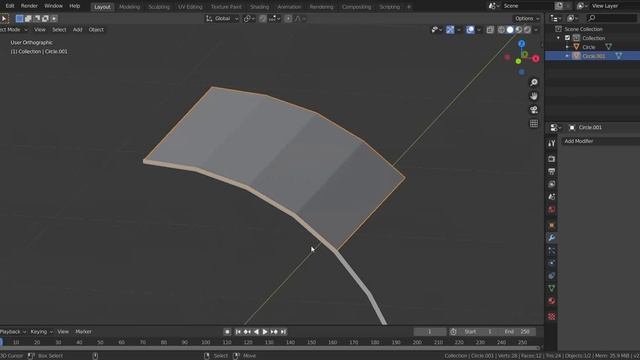Toggle proportional editing button

pyautogui.click(x=288, y=18)
